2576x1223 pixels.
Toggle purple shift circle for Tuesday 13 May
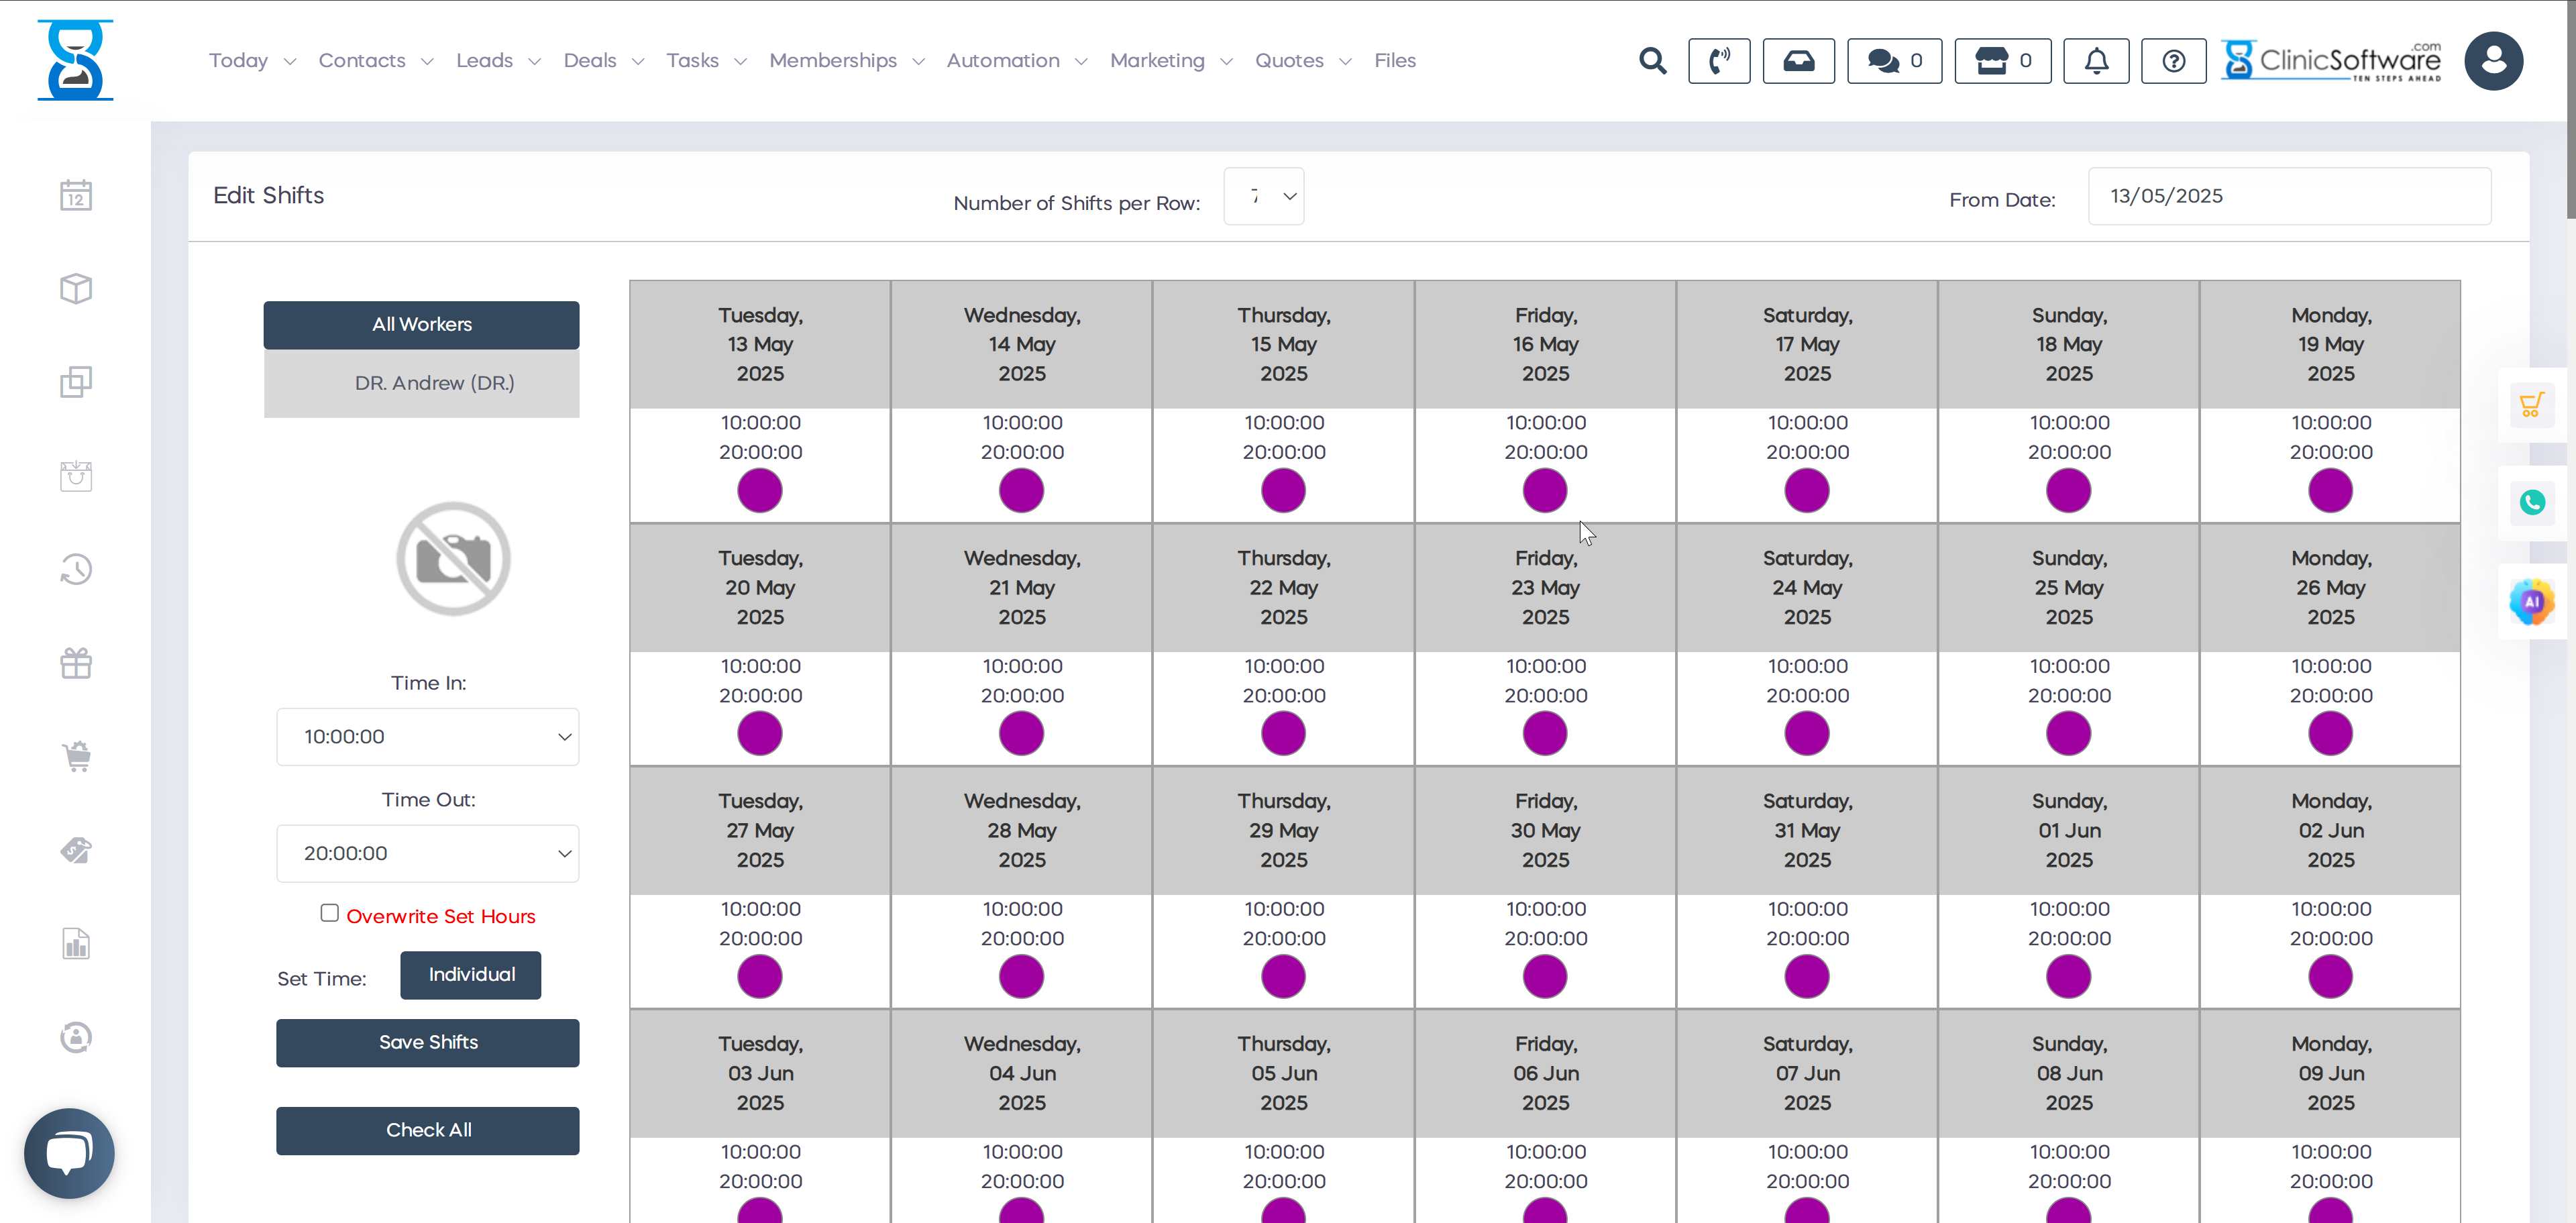click(759, 491)
